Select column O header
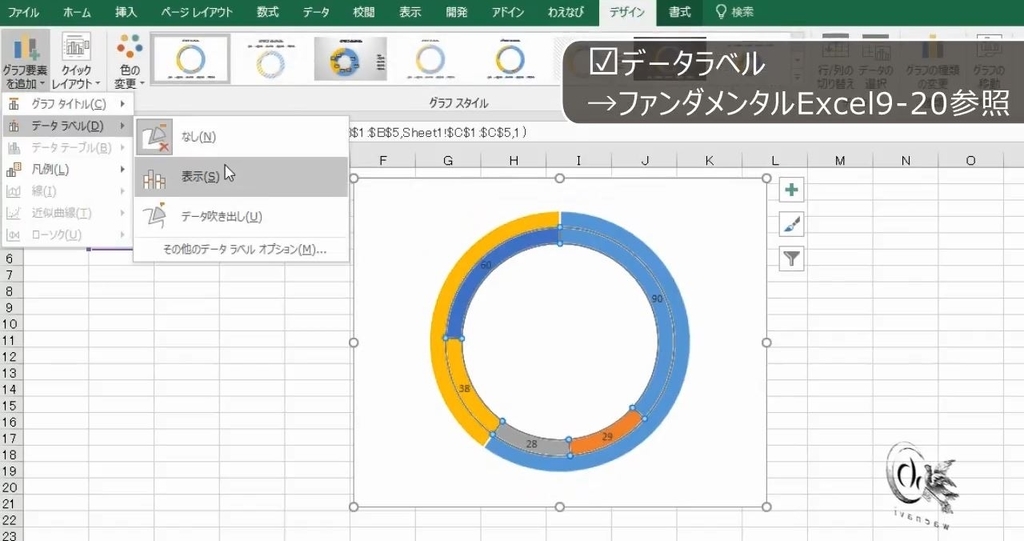The image size is (1024, 541). click(x=970, y=160)
